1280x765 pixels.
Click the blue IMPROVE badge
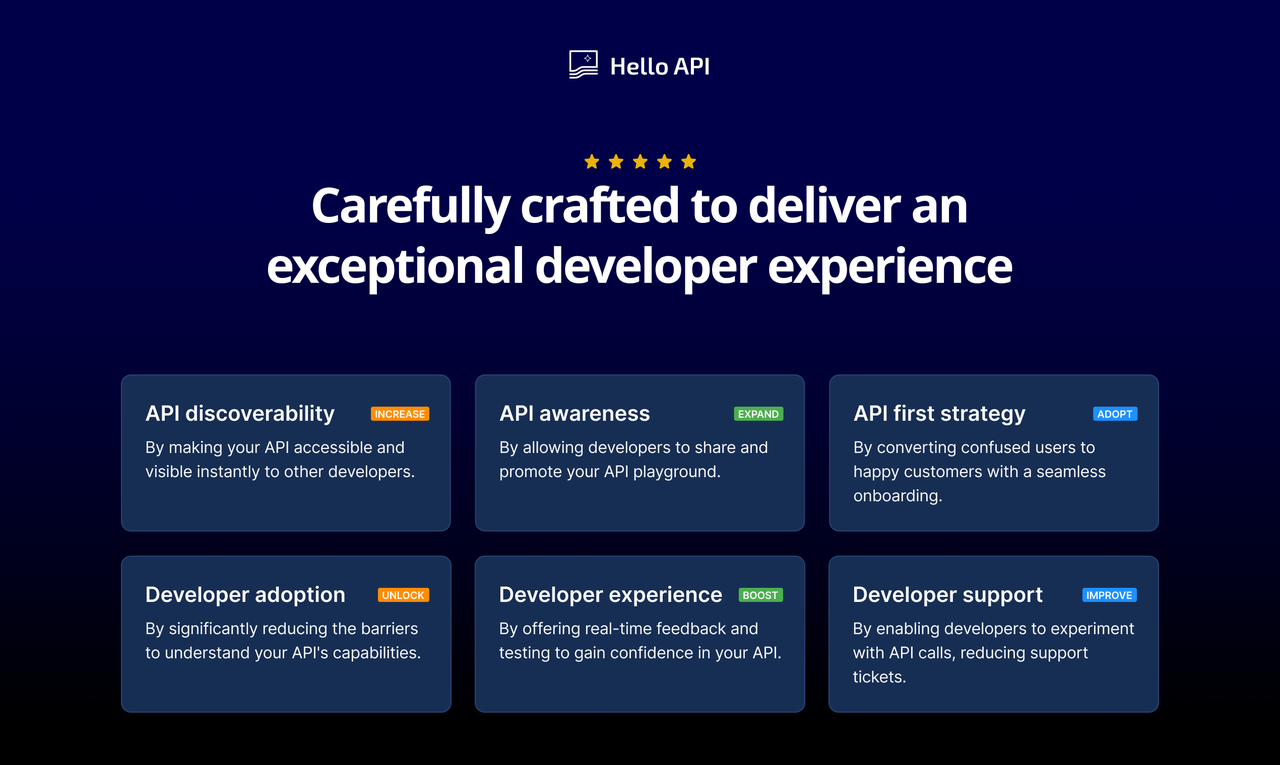click(1109, 594)
